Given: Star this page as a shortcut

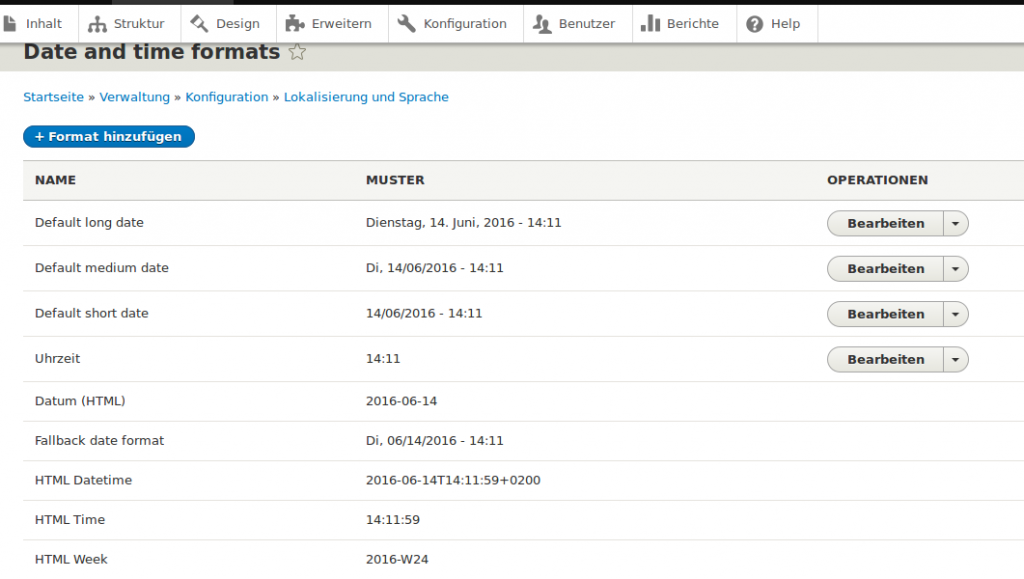Looking at the screenshot, I should tap(297, 52).
